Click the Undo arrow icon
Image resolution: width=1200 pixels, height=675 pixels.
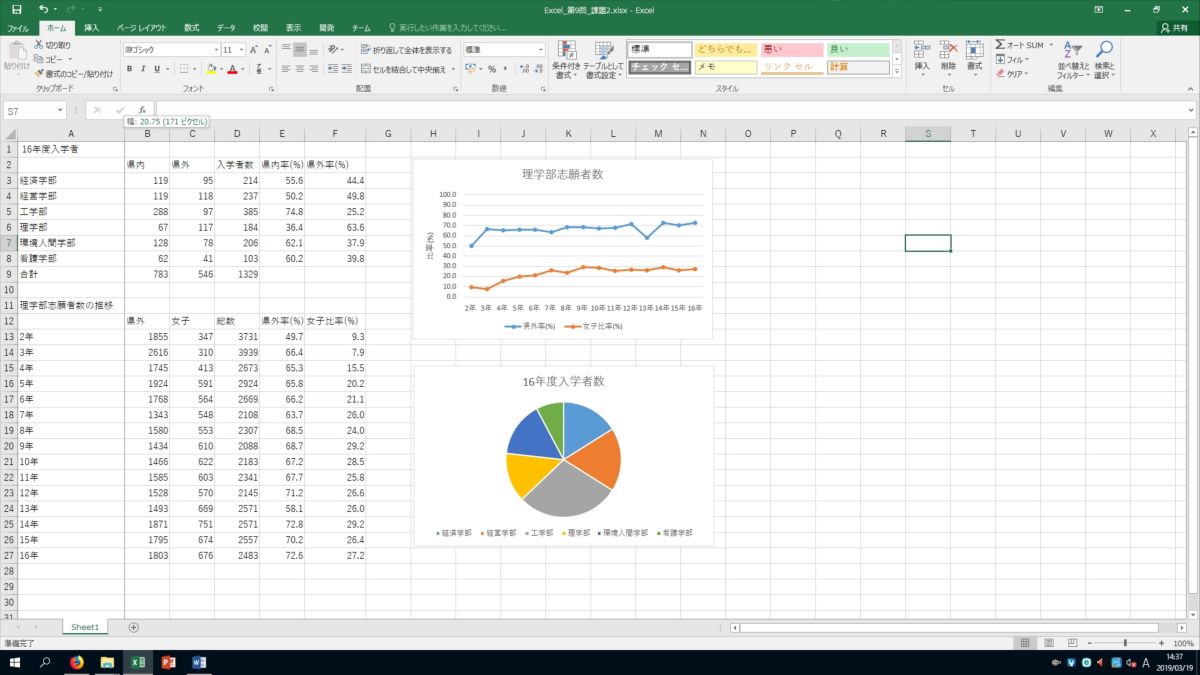pyautogui.click(x=43, y=9)
